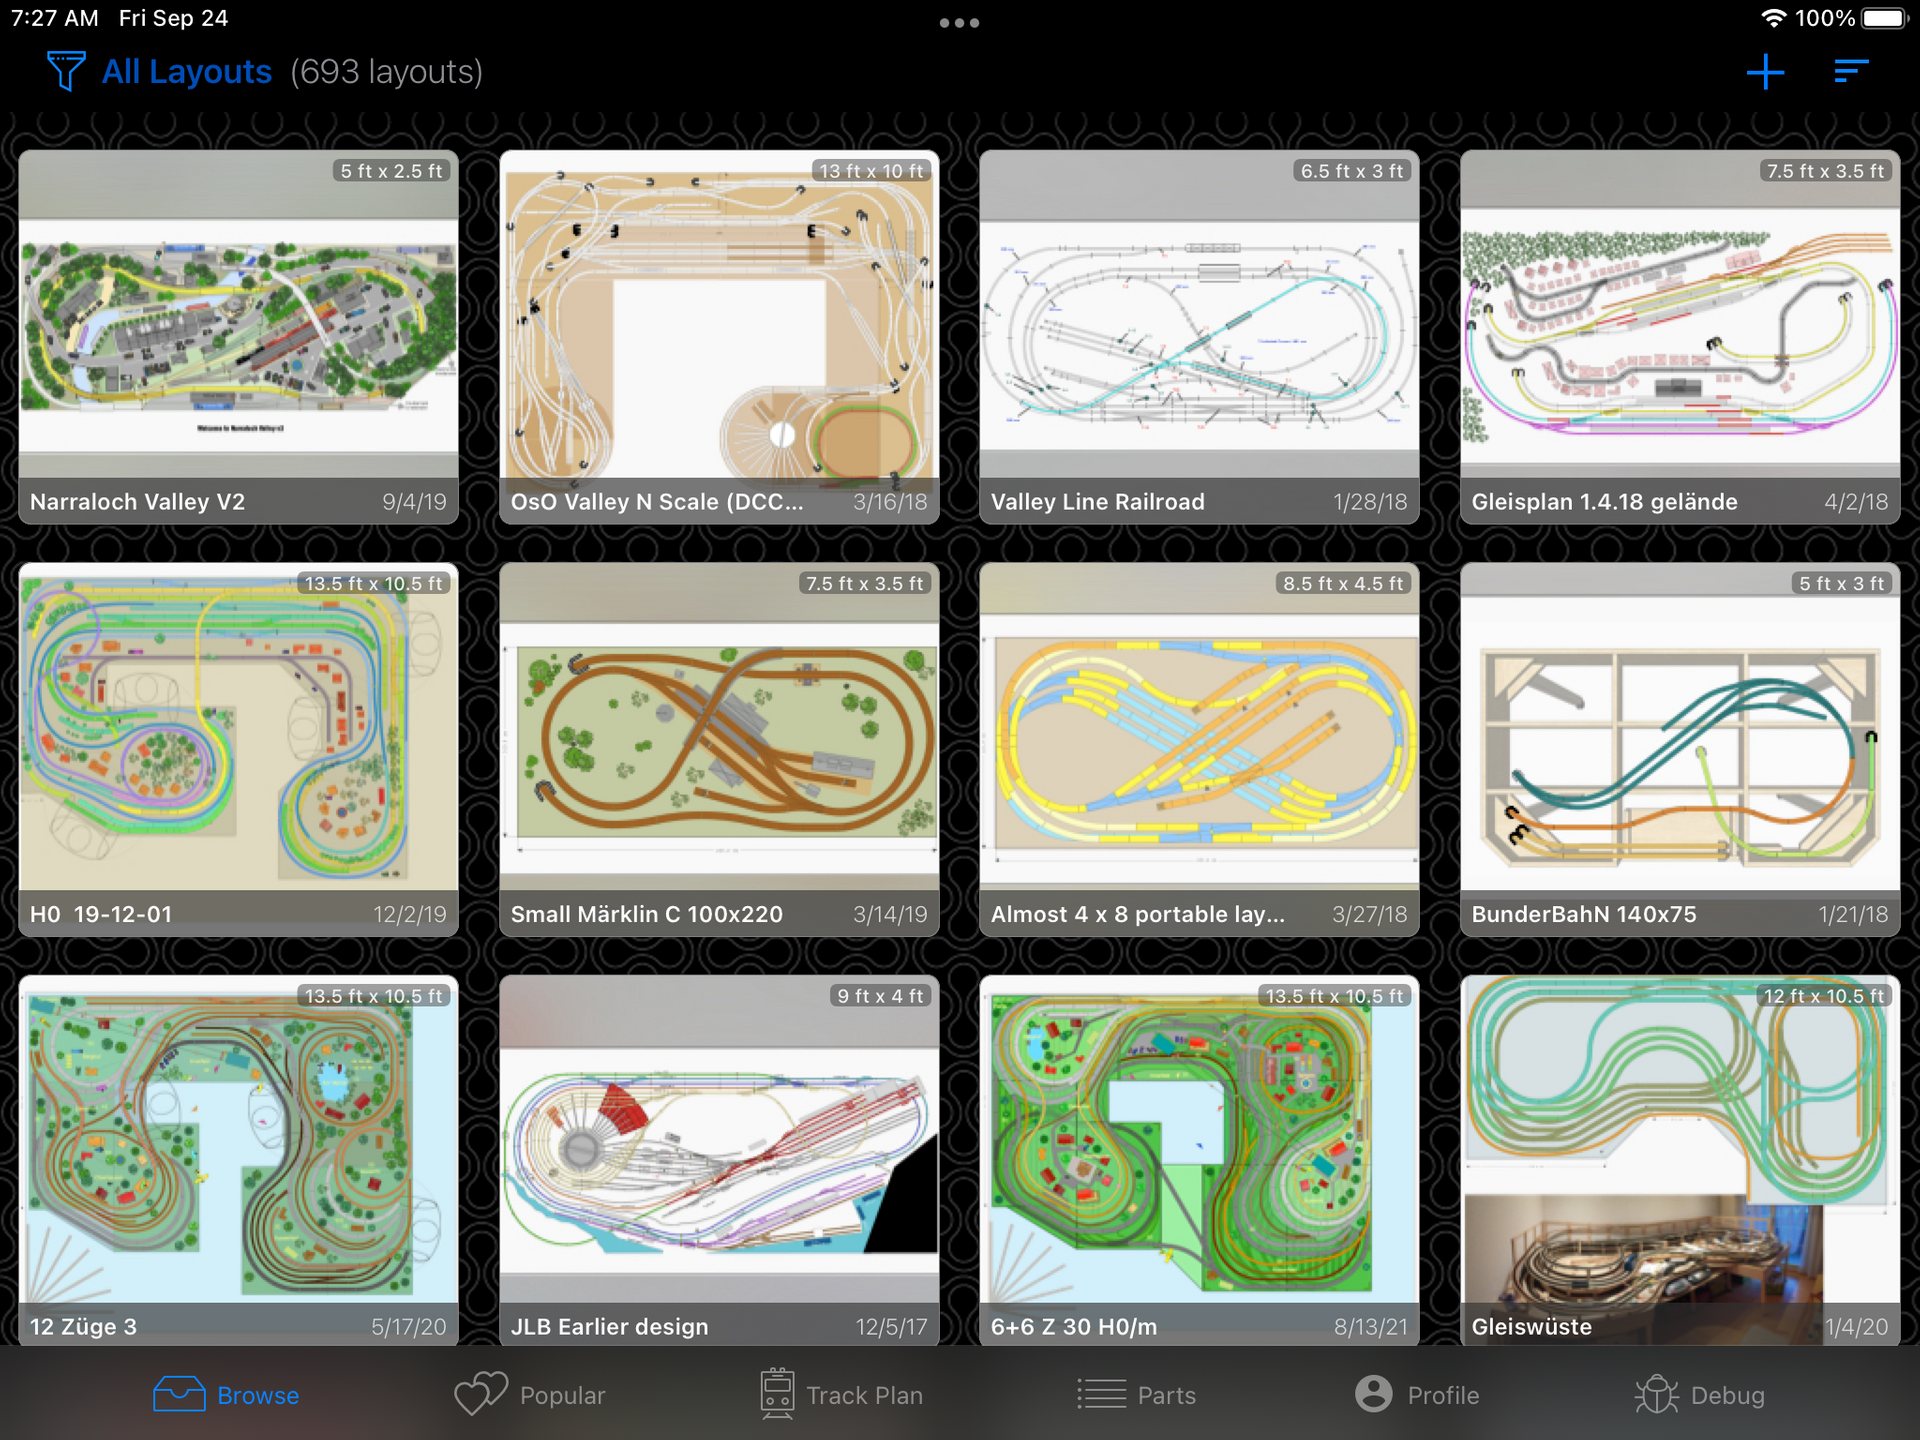Click the '9 ft x 4 ft' size badge
This screenshot has width=1920, height=1440.
click(880, 996)
